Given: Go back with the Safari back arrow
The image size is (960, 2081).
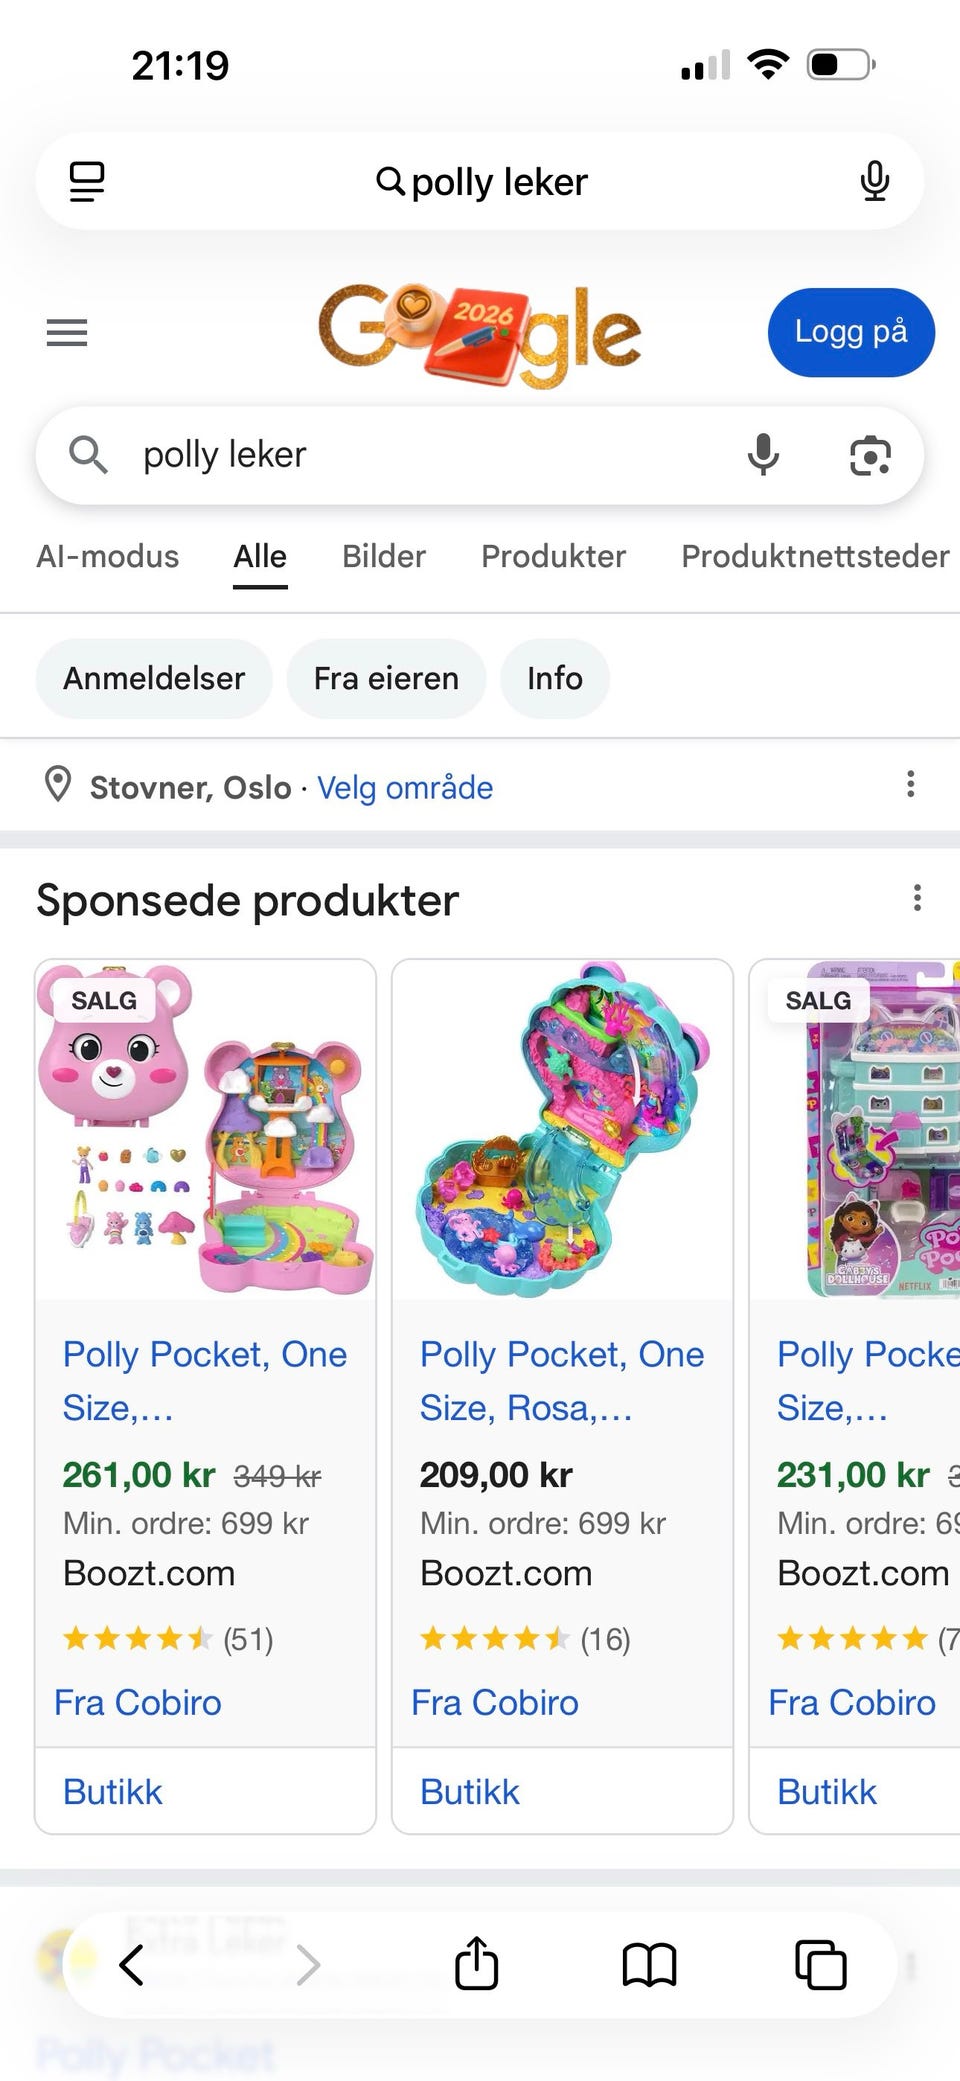Looking at the screenshot, I should 132,1964.
